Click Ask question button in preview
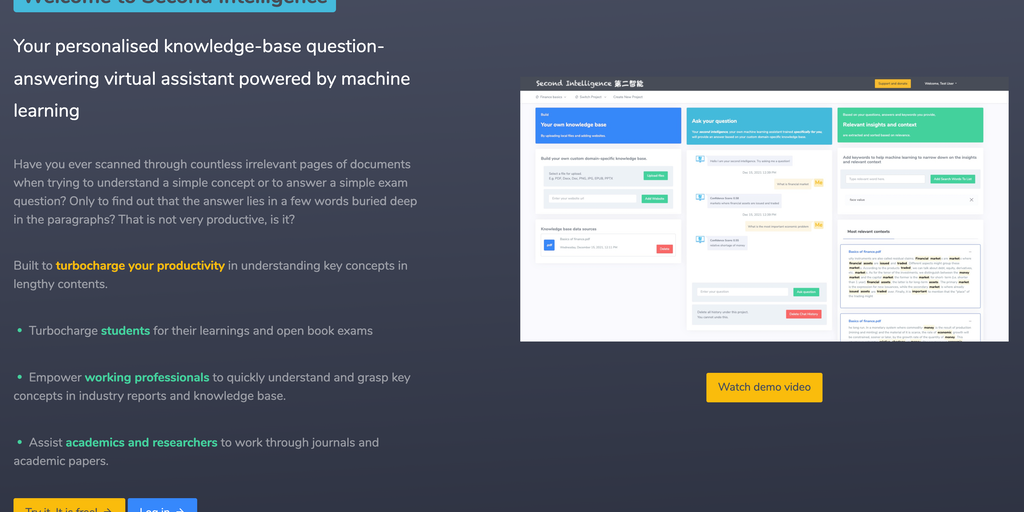 click(x=806, y=292)
